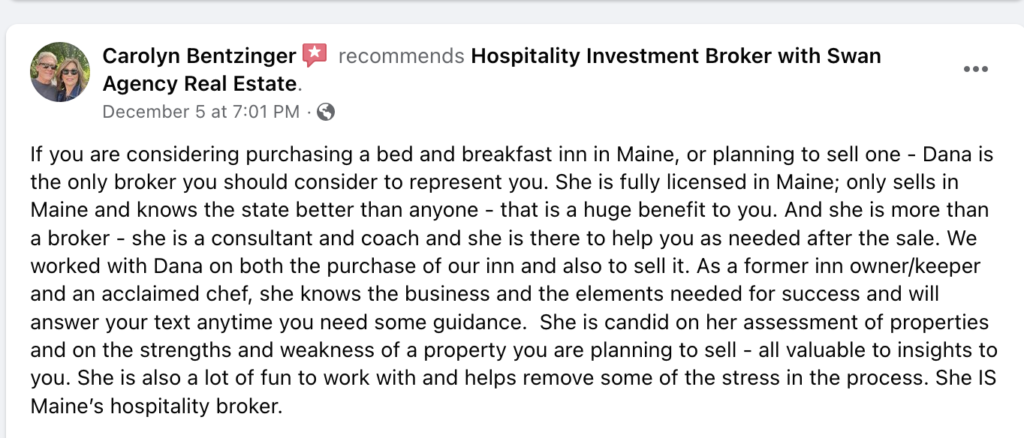Click the text 'She is fully licensed in Maine'

tap(656, 183)
